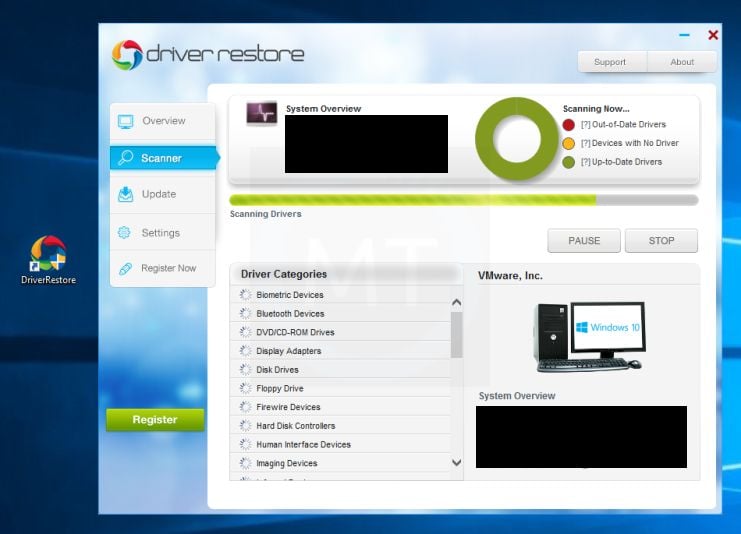741x534 pixels.
Task: Click spinner icon beside Imaging Devices
Action: (245, 463)
